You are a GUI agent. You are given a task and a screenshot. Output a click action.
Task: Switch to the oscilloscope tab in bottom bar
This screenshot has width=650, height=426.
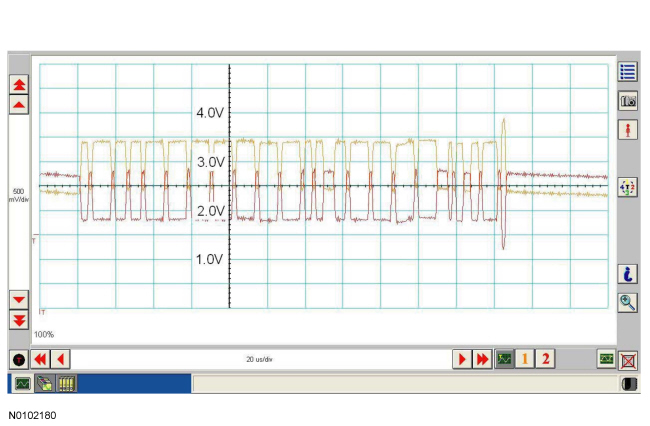pos(21,383)
